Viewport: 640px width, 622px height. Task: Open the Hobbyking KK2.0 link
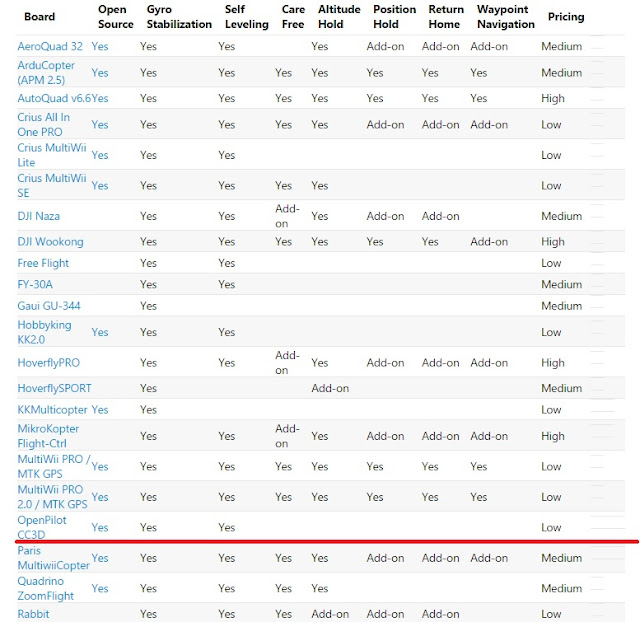point(44,332)
